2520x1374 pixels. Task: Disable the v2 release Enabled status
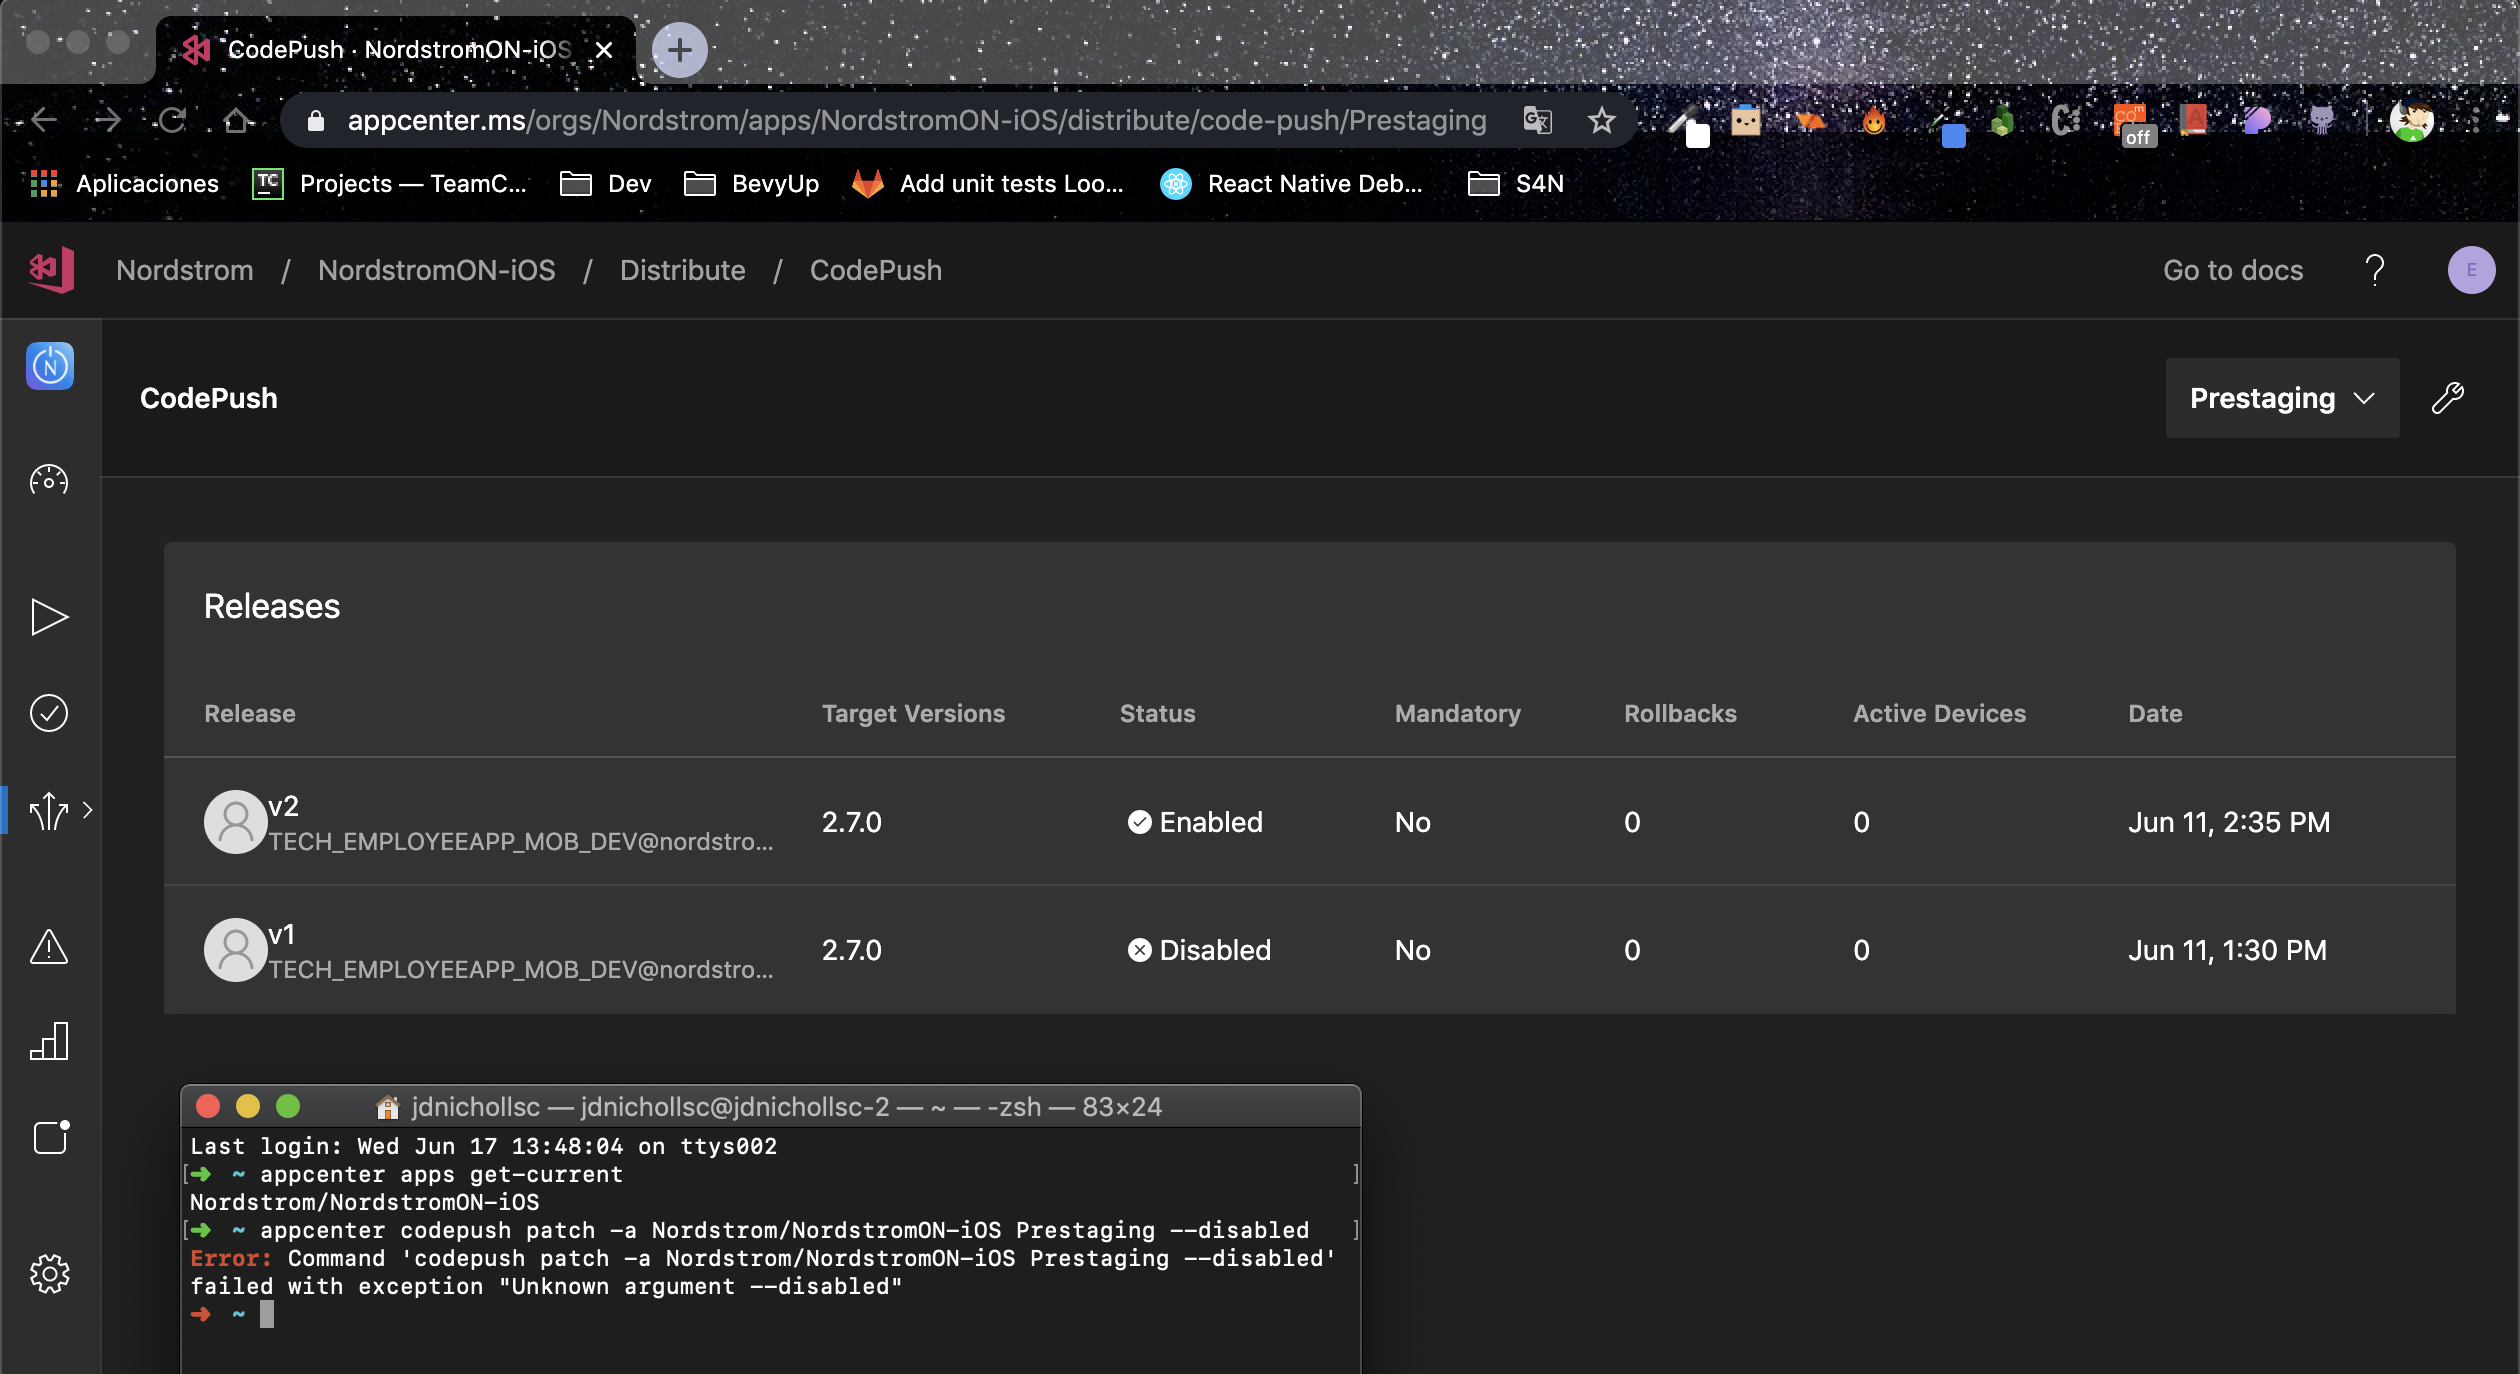[x=1197, y=822]
